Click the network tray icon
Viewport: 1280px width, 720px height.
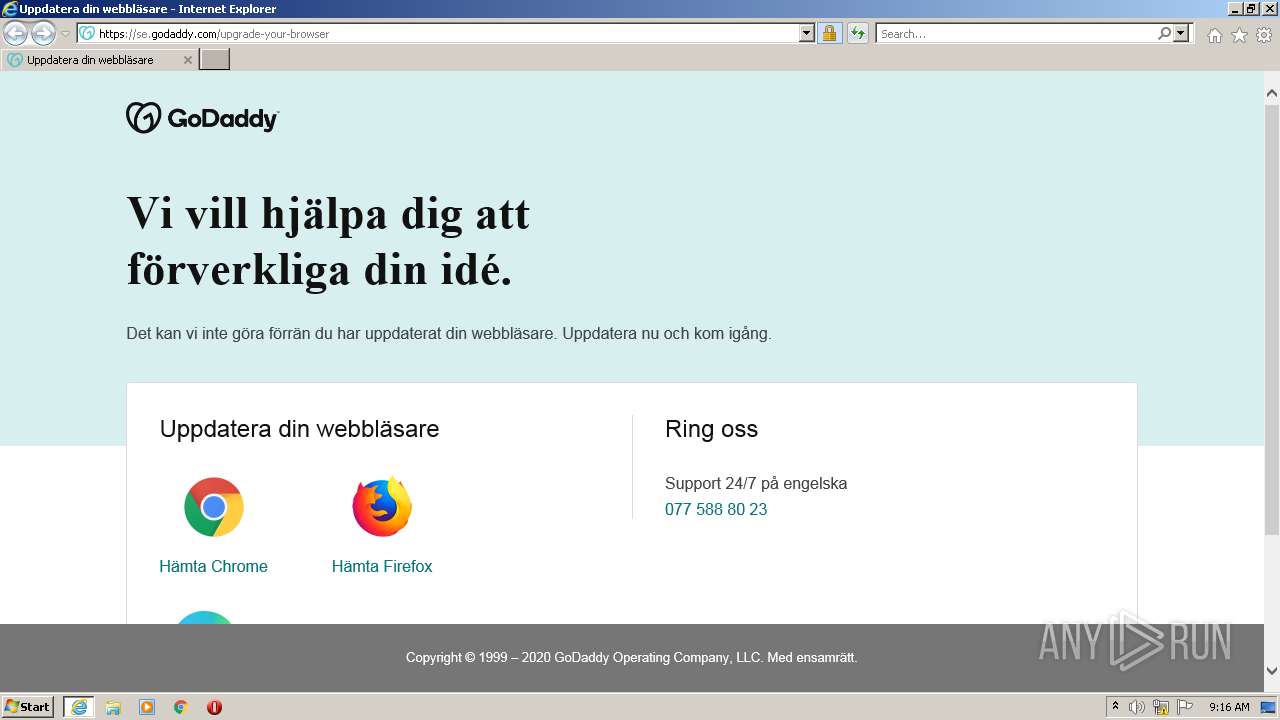[1161, 707]
